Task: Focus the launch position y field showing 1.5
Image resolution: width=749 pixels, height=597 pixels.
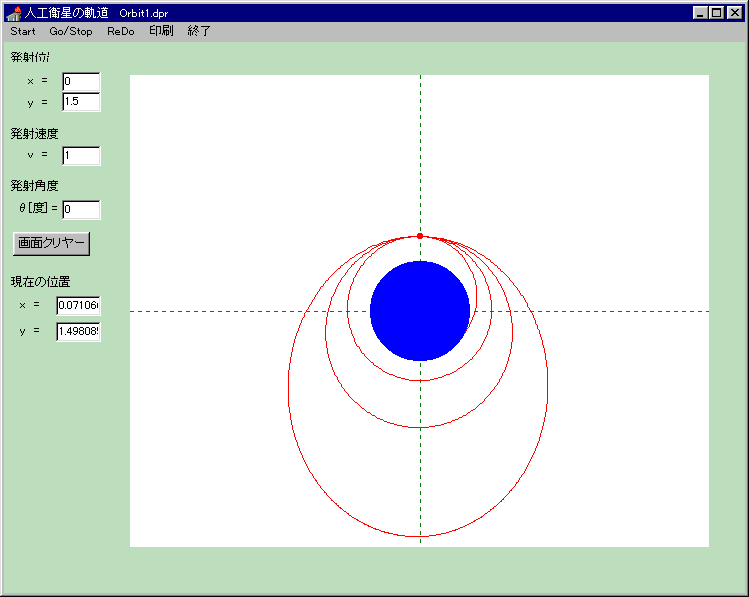Action: (x=81, y=101)
